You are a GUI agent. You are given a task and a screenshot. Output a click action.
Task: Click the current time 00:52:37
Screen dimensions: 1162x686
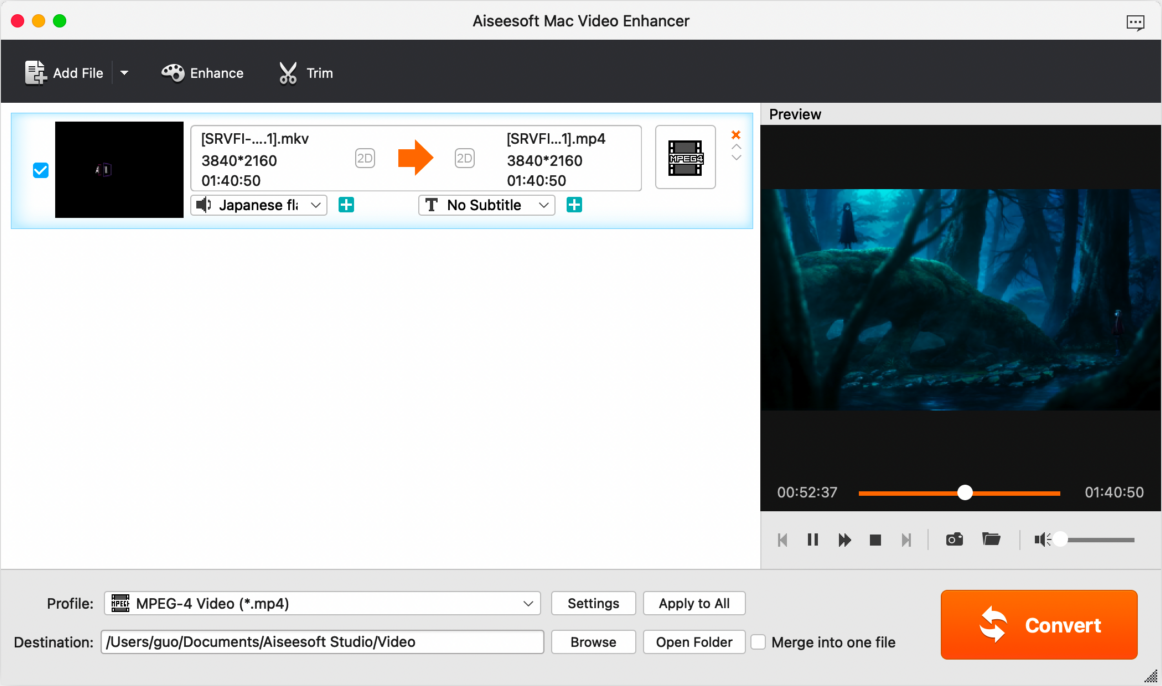coord(807,493)
